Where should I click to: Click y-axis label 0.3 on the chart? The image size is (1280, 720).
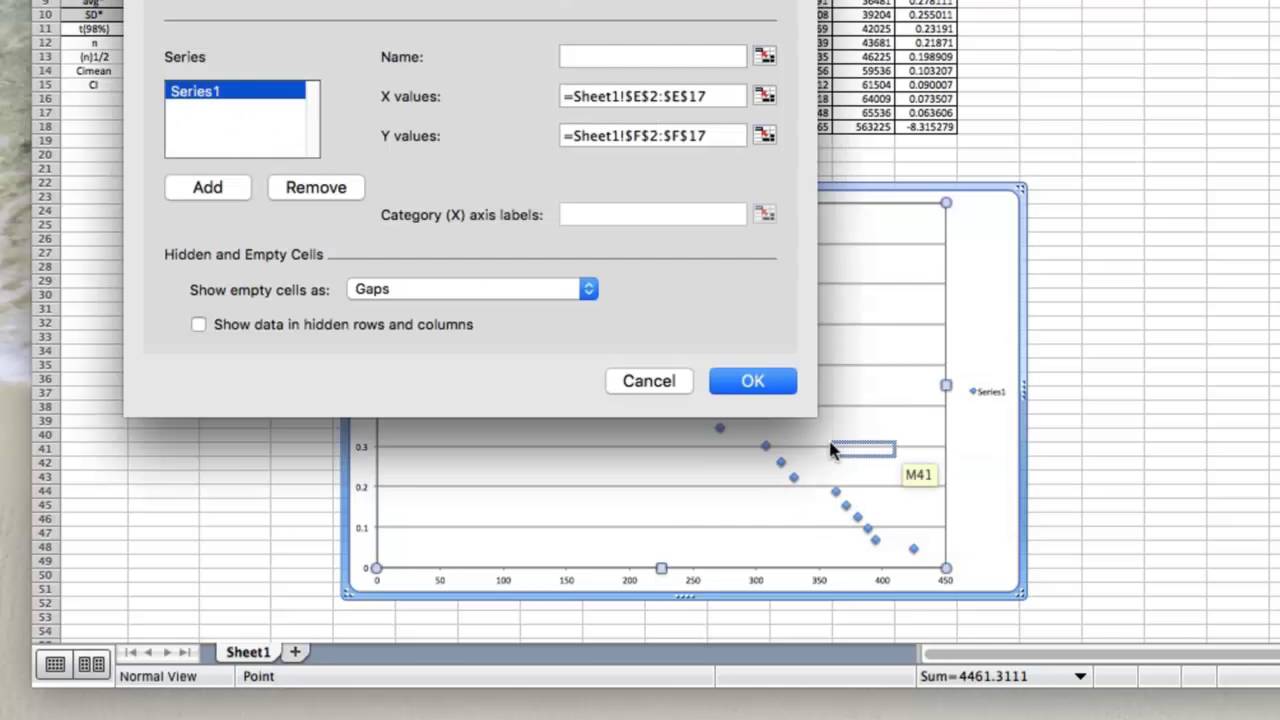coord(361,447)
